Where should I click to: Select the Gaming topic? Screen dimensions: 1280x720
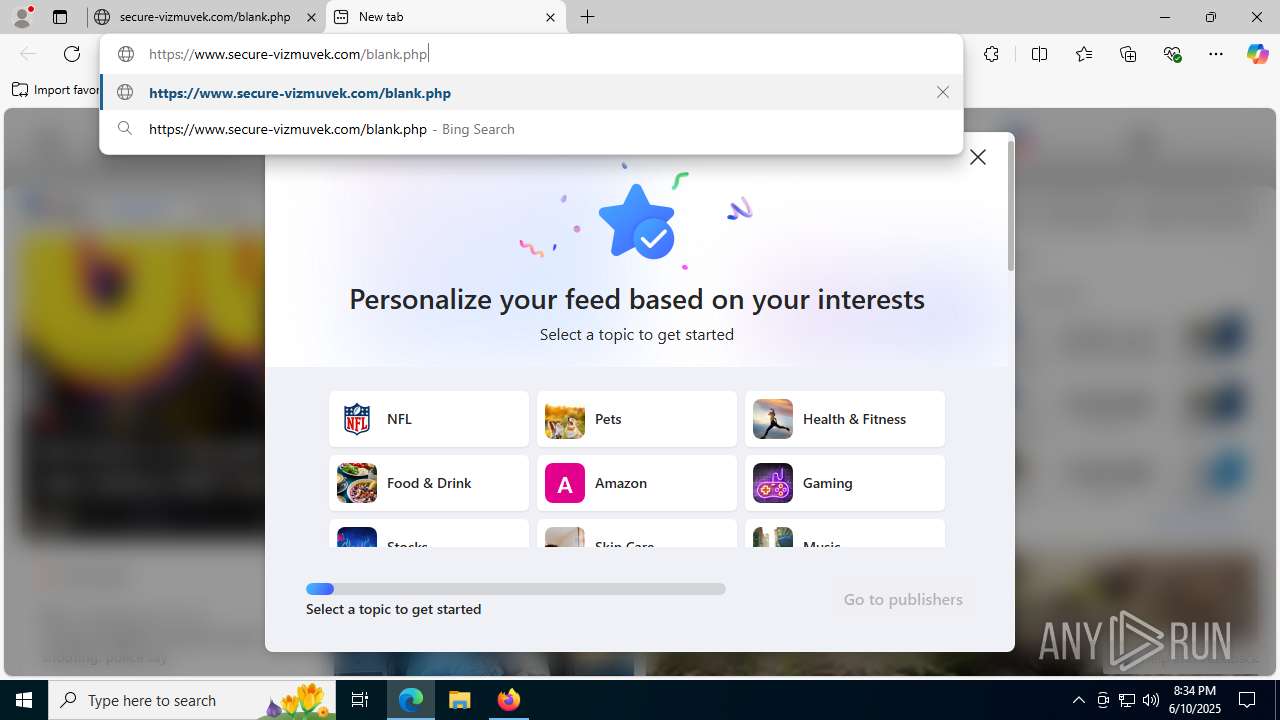click(845, 483)
